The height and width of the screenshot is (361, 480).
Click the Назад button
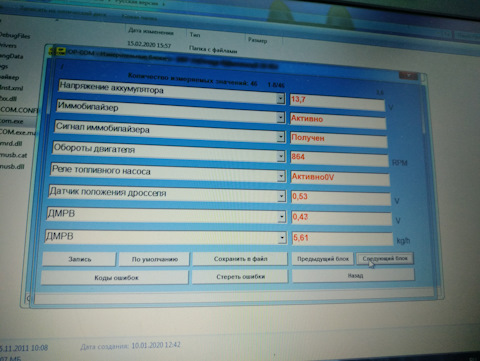(x=354, y=276)
